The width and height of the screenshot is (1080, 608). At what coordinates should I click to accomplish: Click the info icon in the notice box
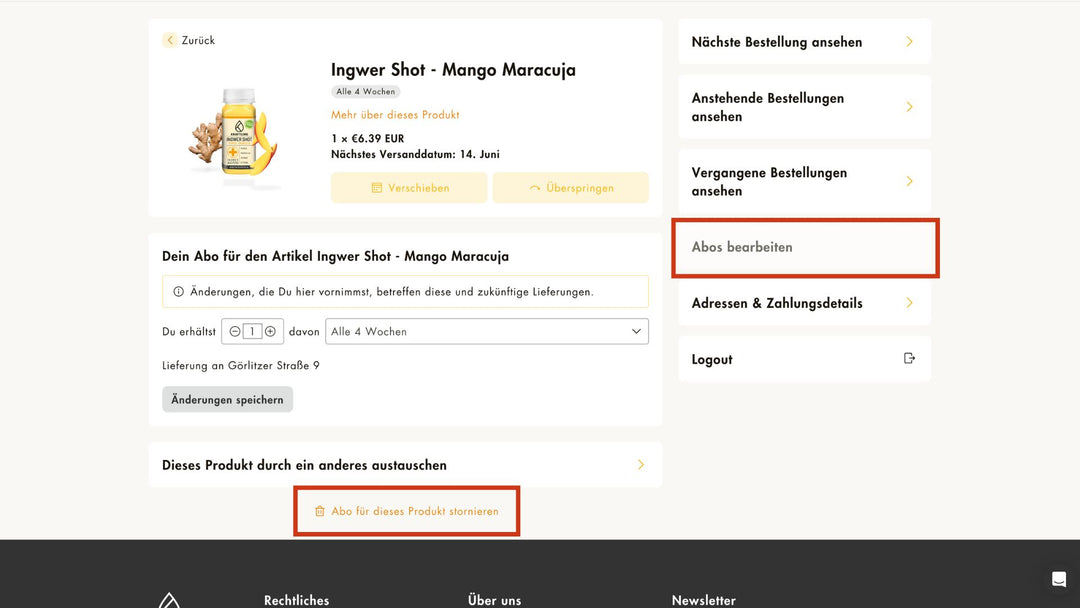tap(178, 292)
